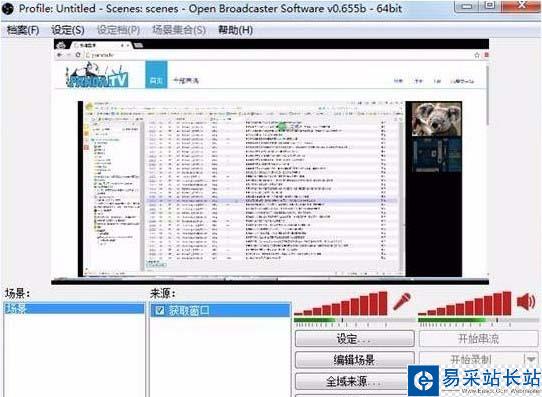Open the 帮助(H) menu
Screen dimensions: 542x397
[x=235, y=30]
